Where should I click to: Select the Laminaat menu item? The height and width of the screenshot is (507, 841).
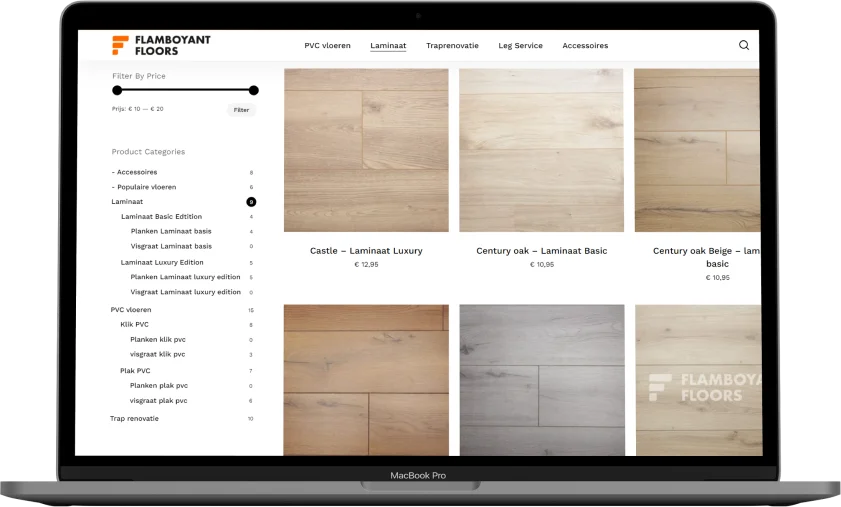[388, 46]
